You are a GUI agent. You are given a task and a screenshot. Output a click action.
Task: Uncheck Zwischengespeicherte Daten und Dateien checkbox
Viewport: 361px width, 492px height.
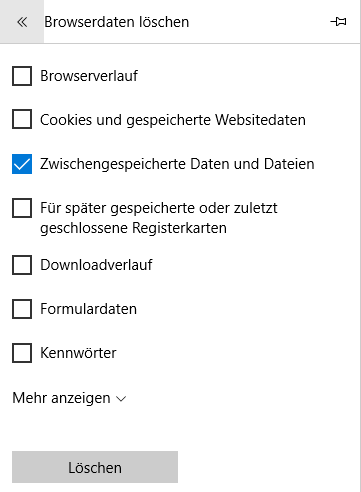click(22, 164)
